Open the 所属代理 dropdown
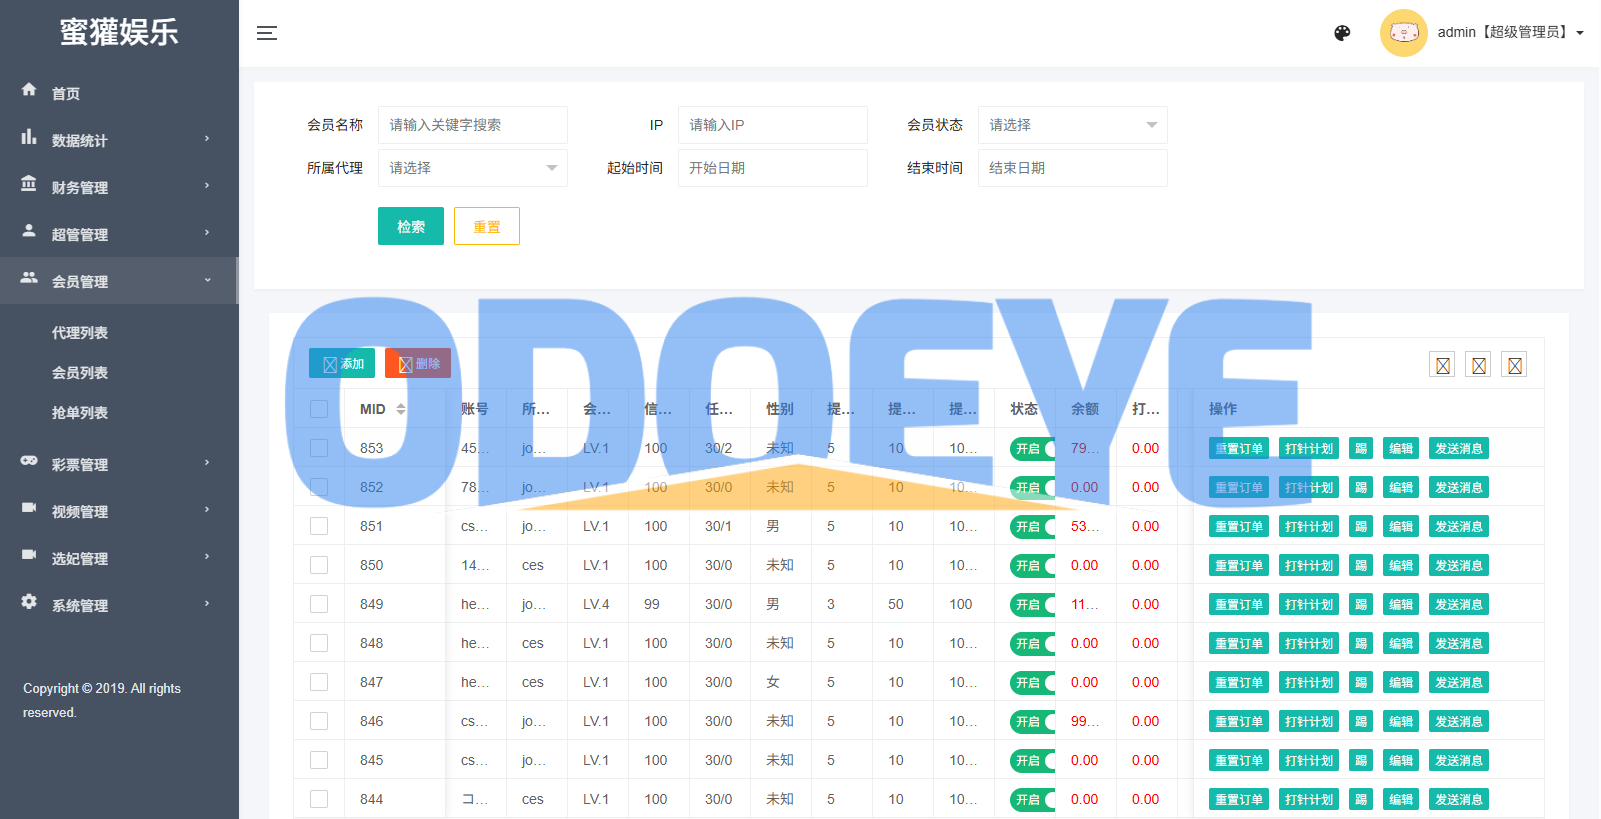Screen dimensions: 1601x819 point(472,168)
